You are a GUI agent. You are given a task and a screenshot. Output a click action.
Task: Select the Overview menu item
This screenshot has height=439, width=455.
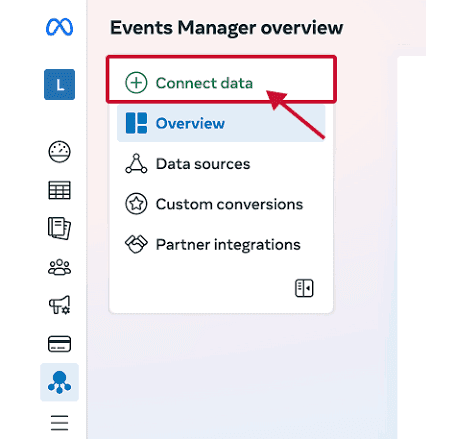coord(221,123)
